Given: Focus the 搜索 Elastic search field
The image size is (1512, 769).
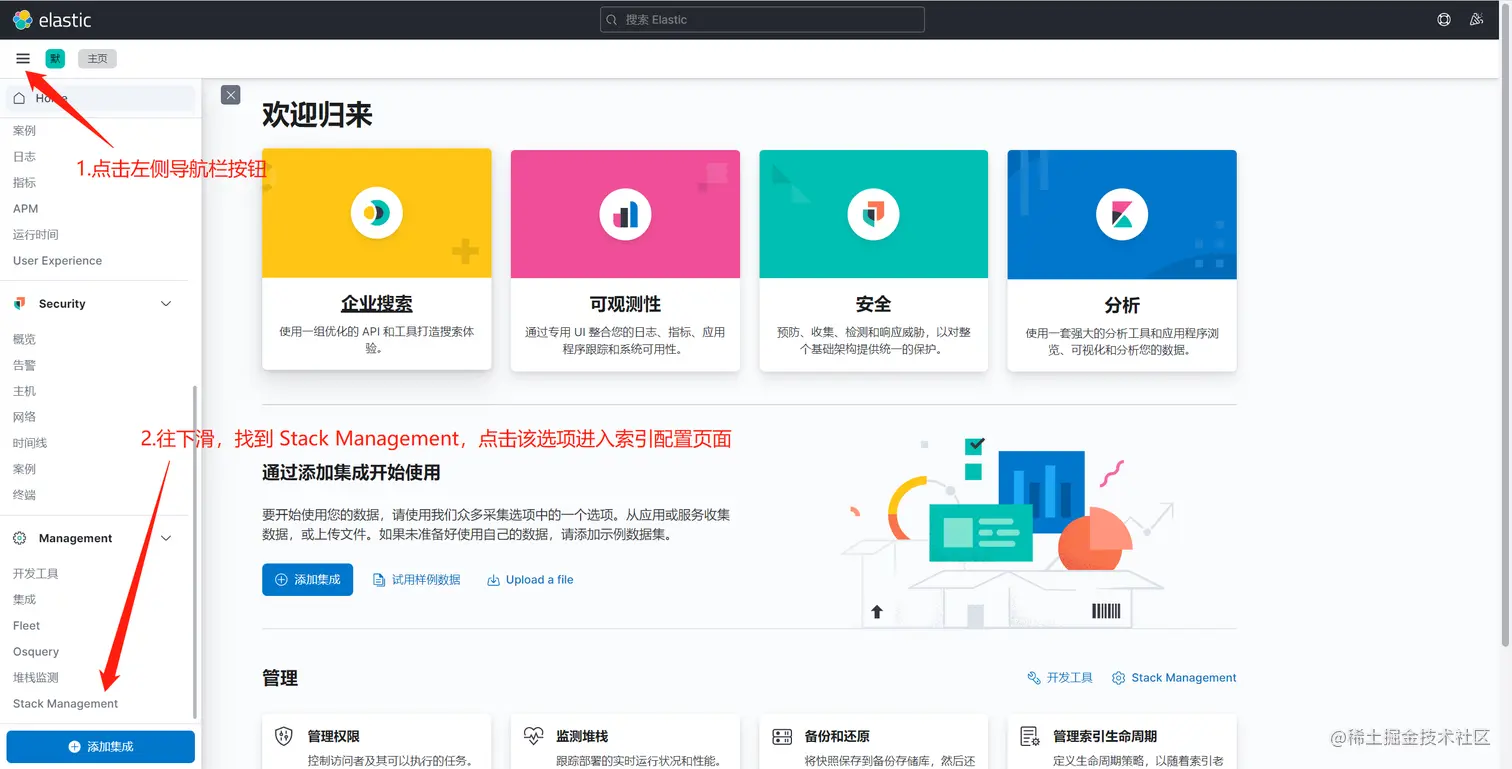Looking at the screenshot, I should pos(762,20).
